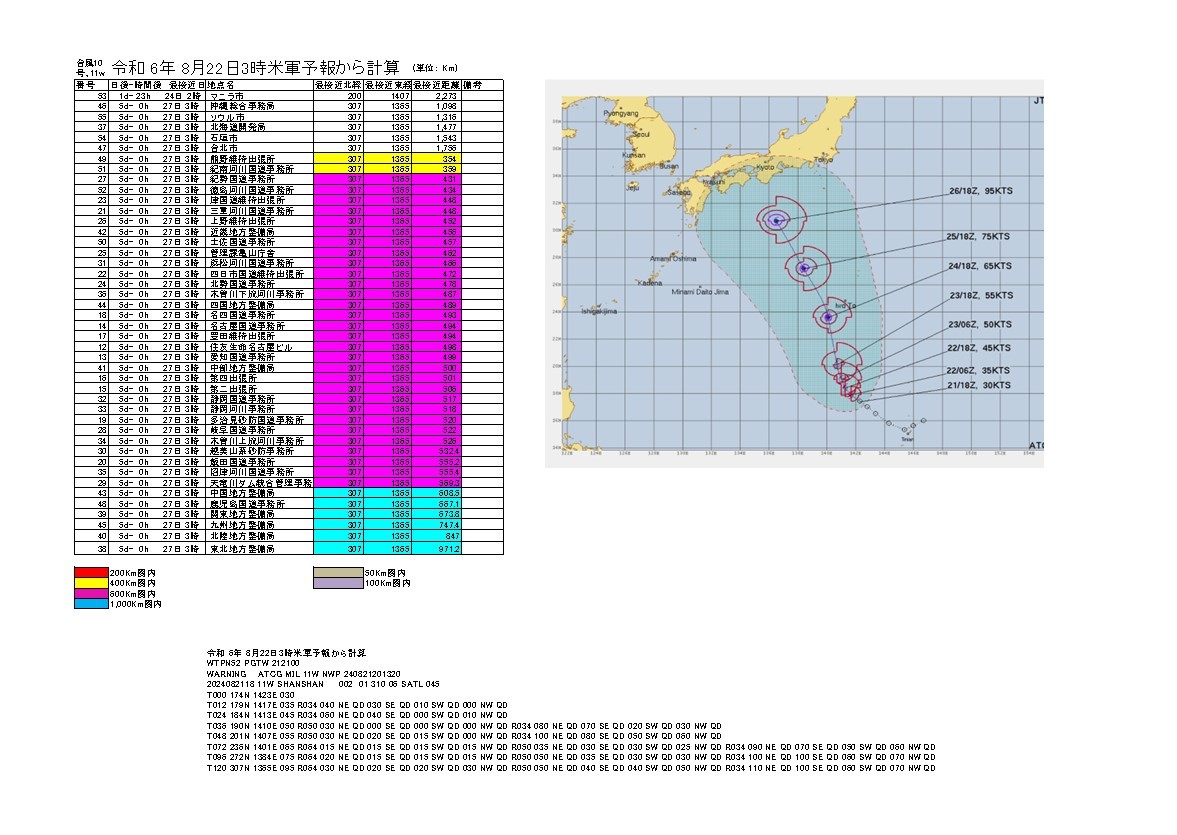Select the lavender 100Km legend swatch
Viewport: 1177px width, 835px height.
point(338,583)
